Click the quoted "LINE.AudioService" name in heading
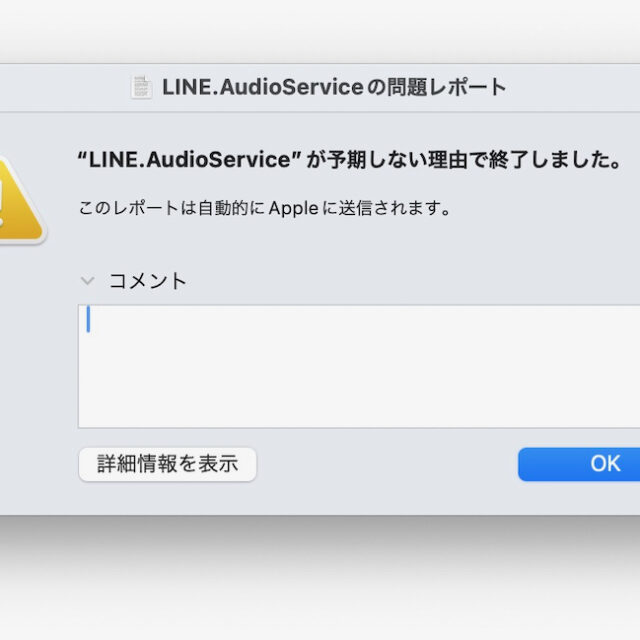 [x=189, y=159]
